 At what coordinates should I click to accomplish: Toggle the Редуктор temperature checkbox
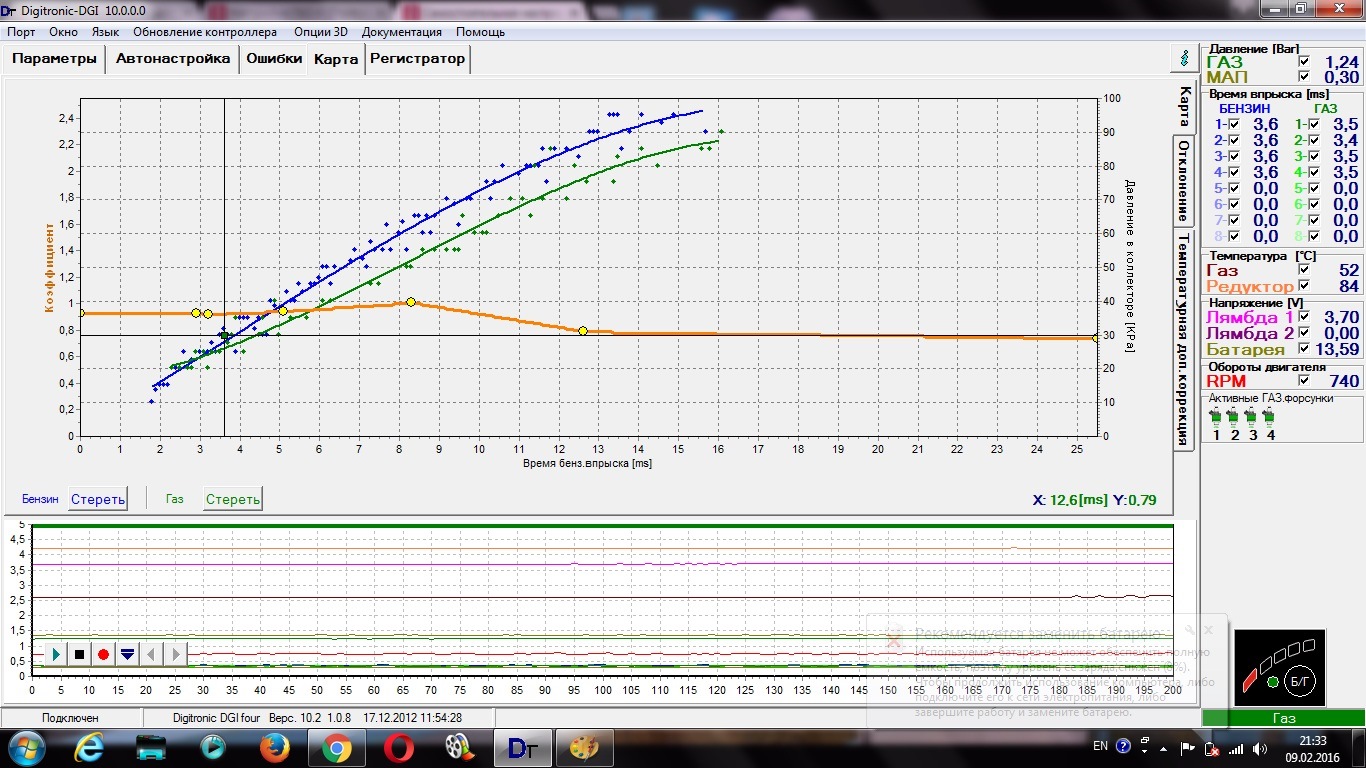pos(1303,286)
